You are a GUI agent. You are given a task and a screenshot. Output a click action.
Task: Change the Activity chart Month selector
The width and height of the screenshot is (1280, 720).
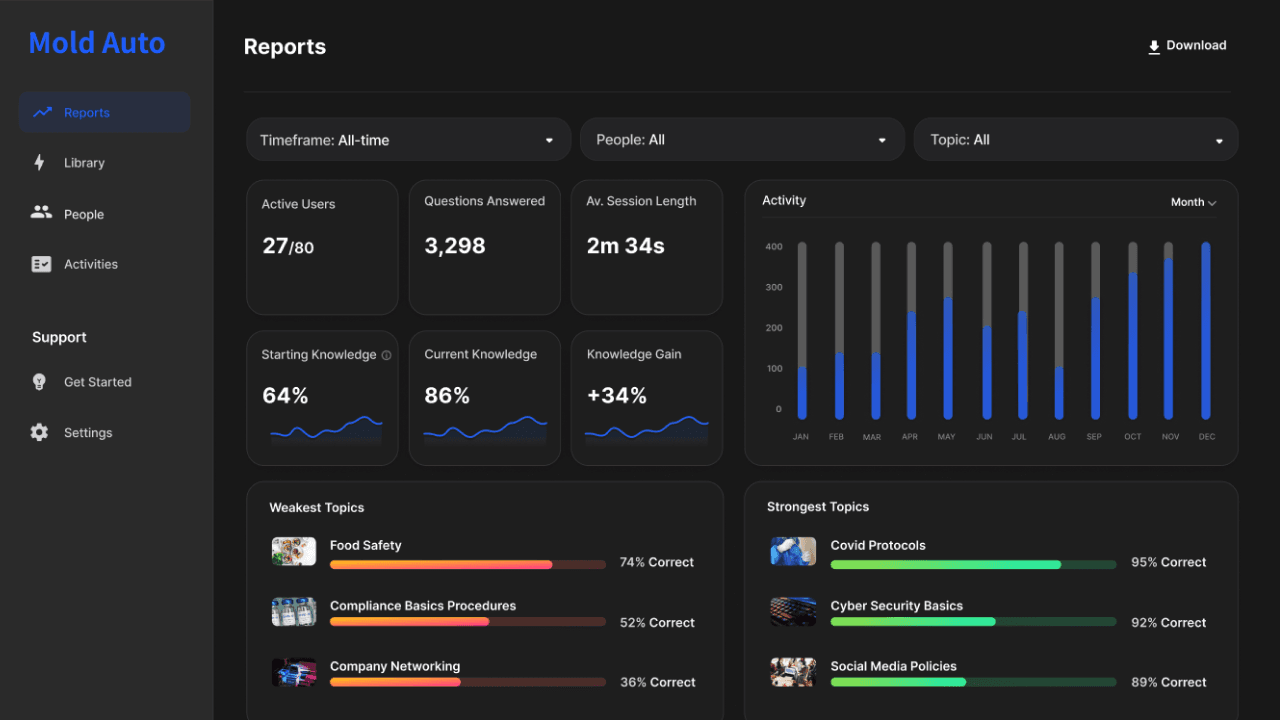point(1193,202)
